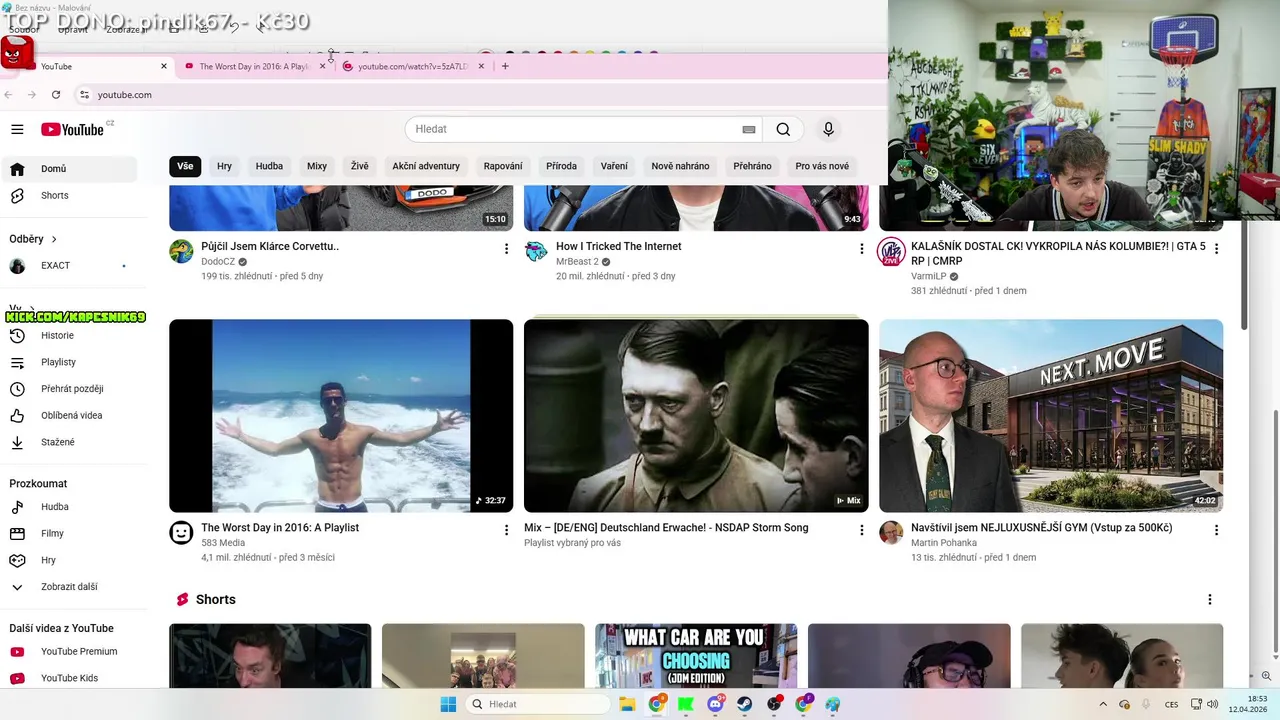The width and height of the screenshot is (1280, 720).
Task: Go forward using browser forward arrow
Action: (x=32, y=94)
